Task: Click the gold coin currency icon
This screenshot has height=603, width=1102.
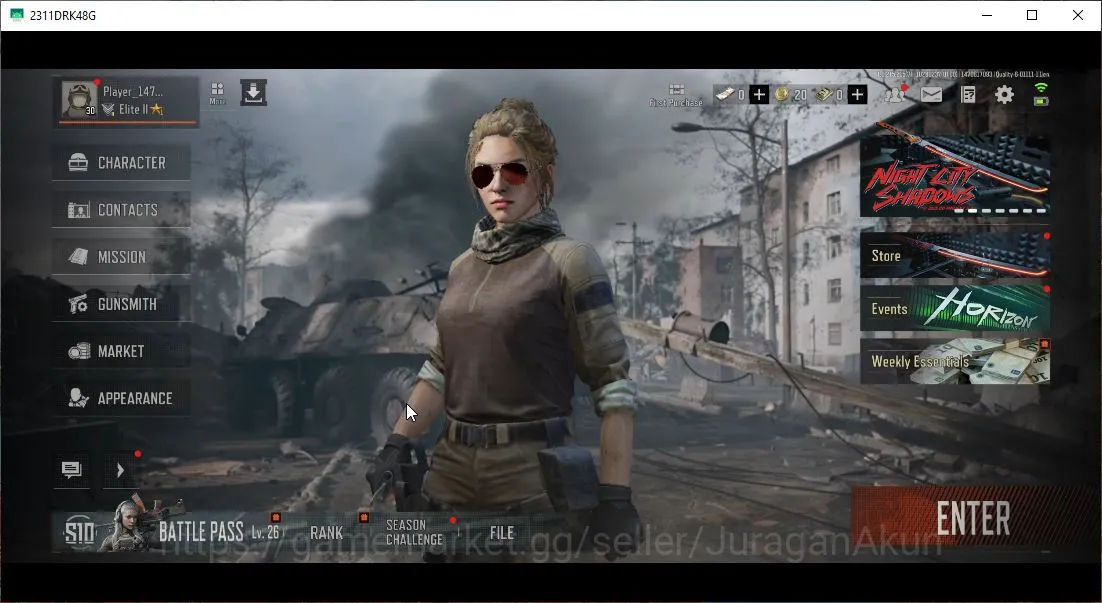Action: pyautogui.click(x=782, y=94)
